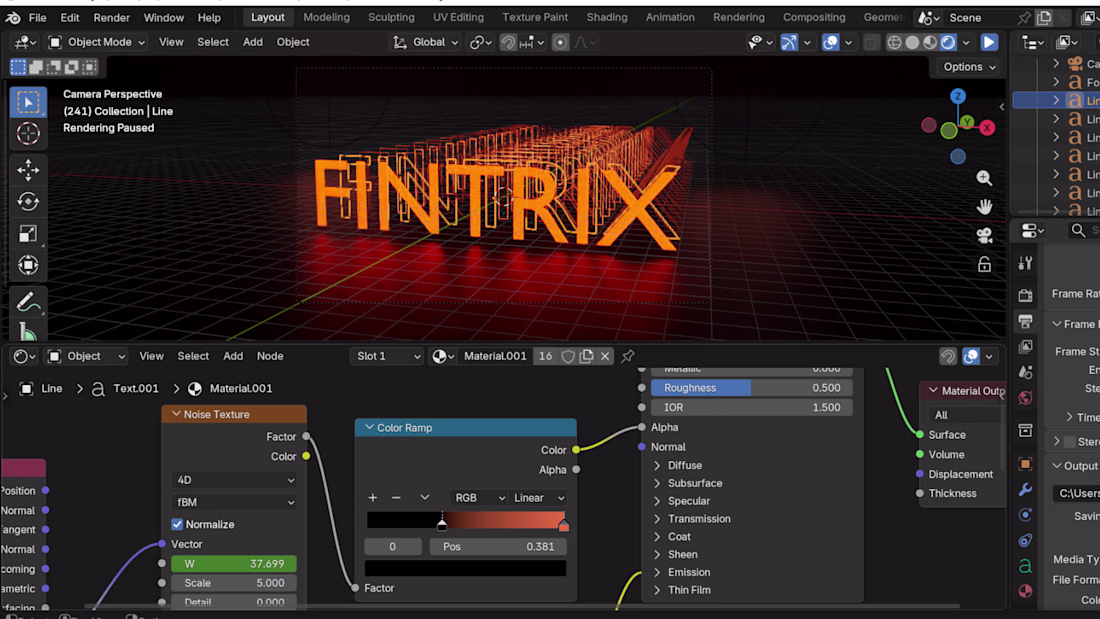Screen dimensions: 1100x619
Task: Activate the Annotate pencil tool
Action: pyautogui.click(x=28, y=302)
